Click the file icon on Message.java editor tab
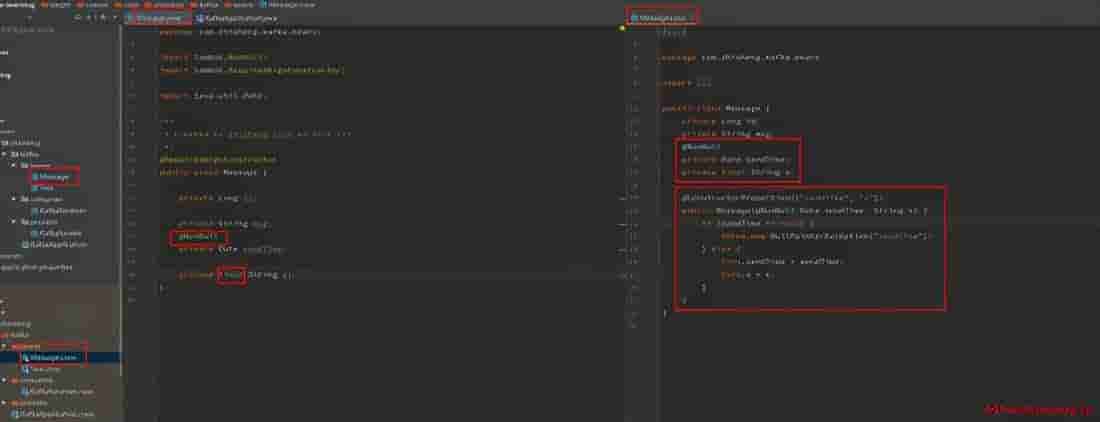Image resolution: width=1100 pixels, height=422 pixels. click(133, 18)
